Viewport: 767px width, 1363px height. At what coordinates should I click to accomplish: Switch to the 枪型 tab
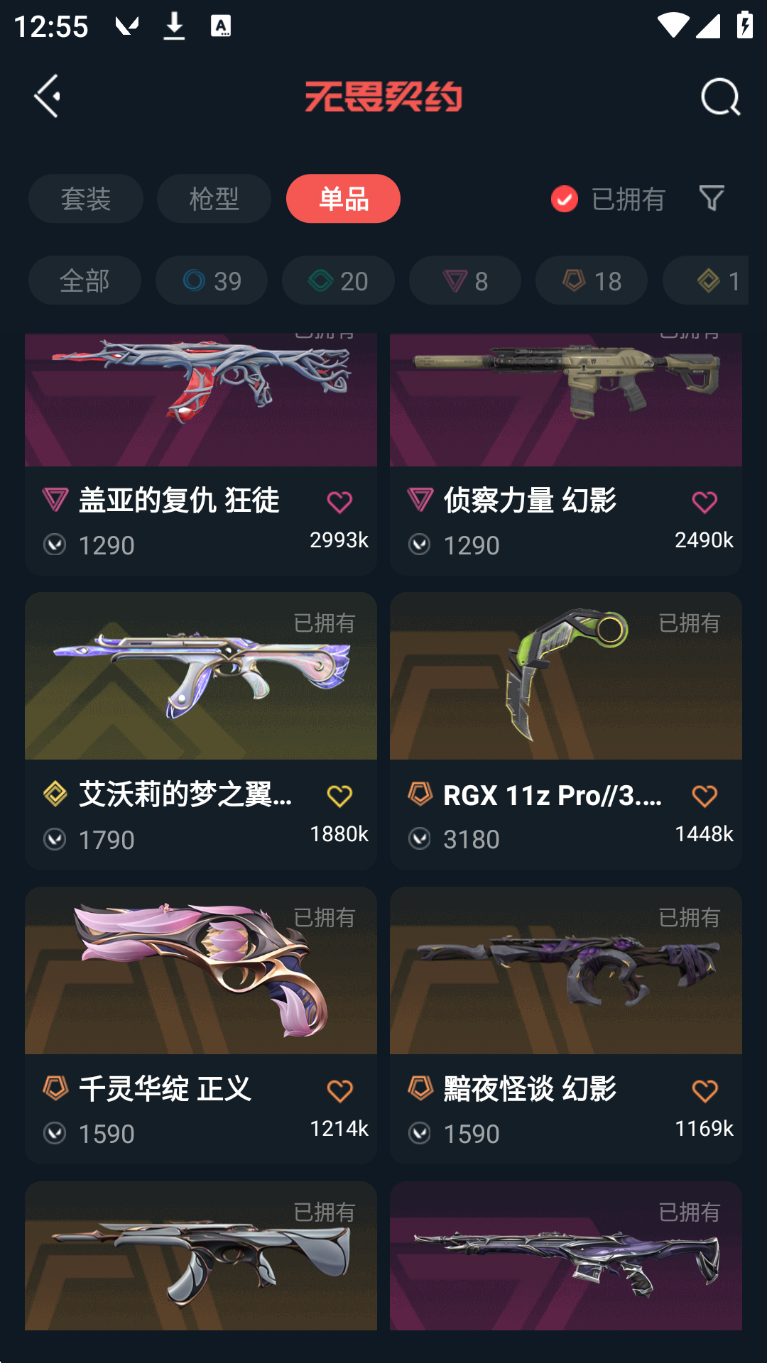[x=214, y=198]
